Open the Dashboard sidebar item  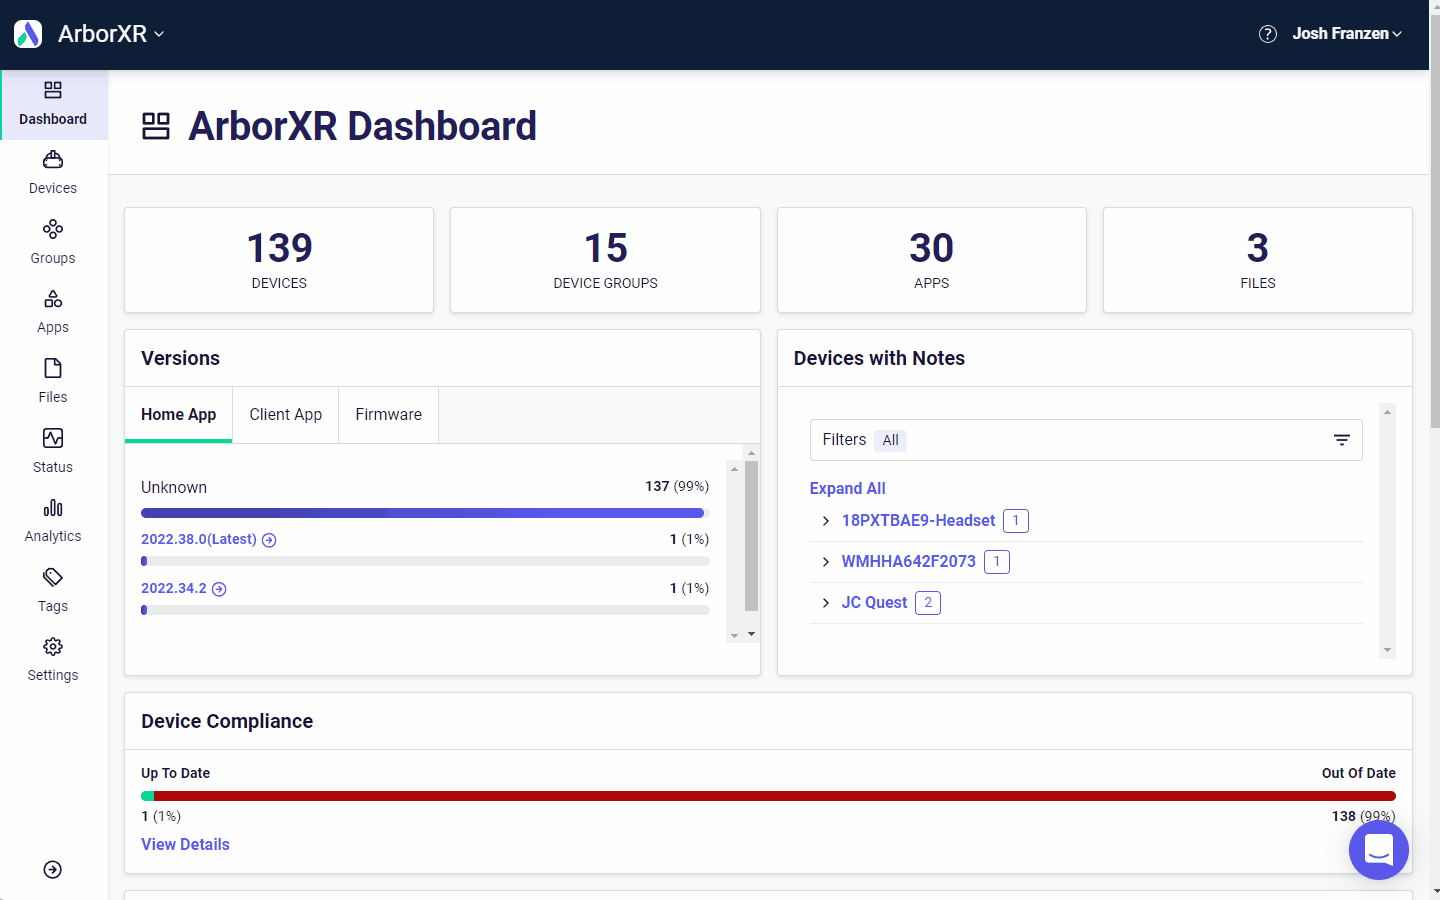pyautogui.click(x=54, y=105)
